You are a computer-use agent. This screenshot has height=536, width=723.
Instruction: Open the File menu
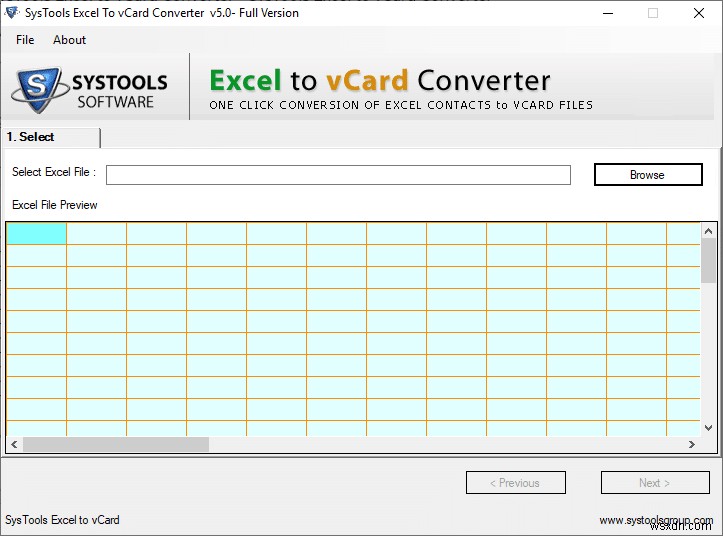coord(25,40)
